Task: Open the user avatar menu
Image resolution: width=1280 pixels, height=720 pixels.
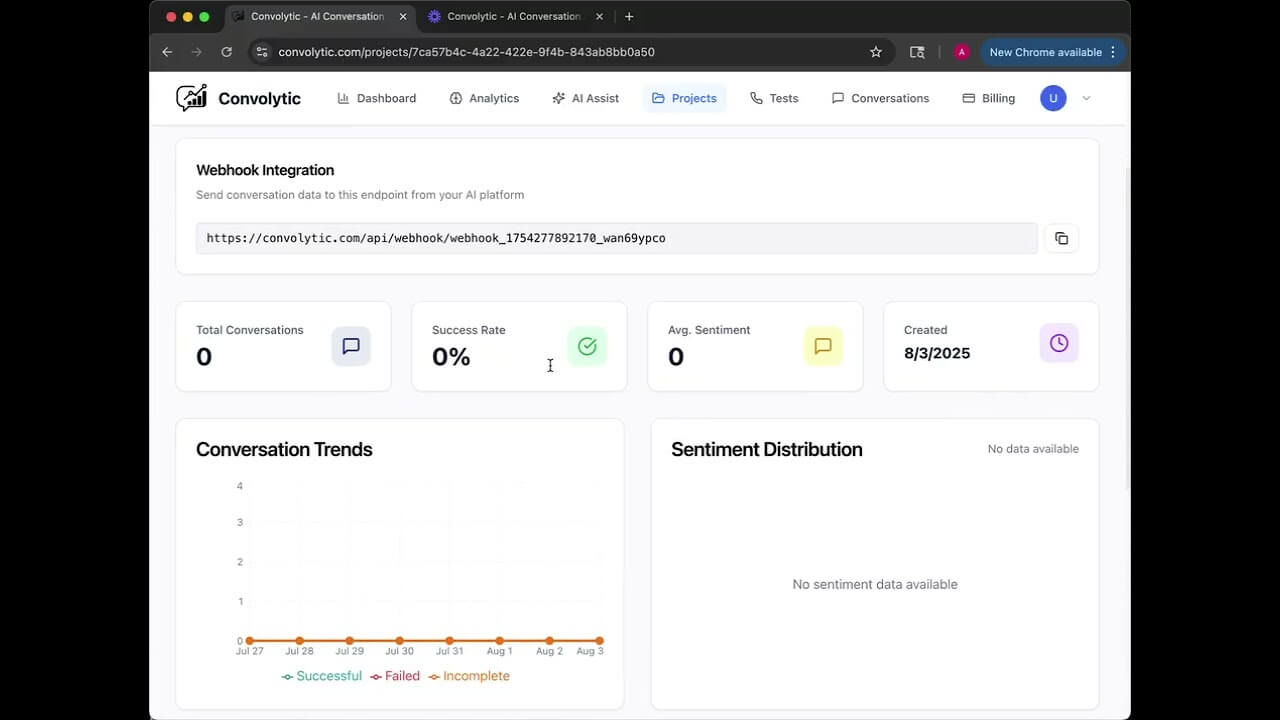Action: 1053,98
